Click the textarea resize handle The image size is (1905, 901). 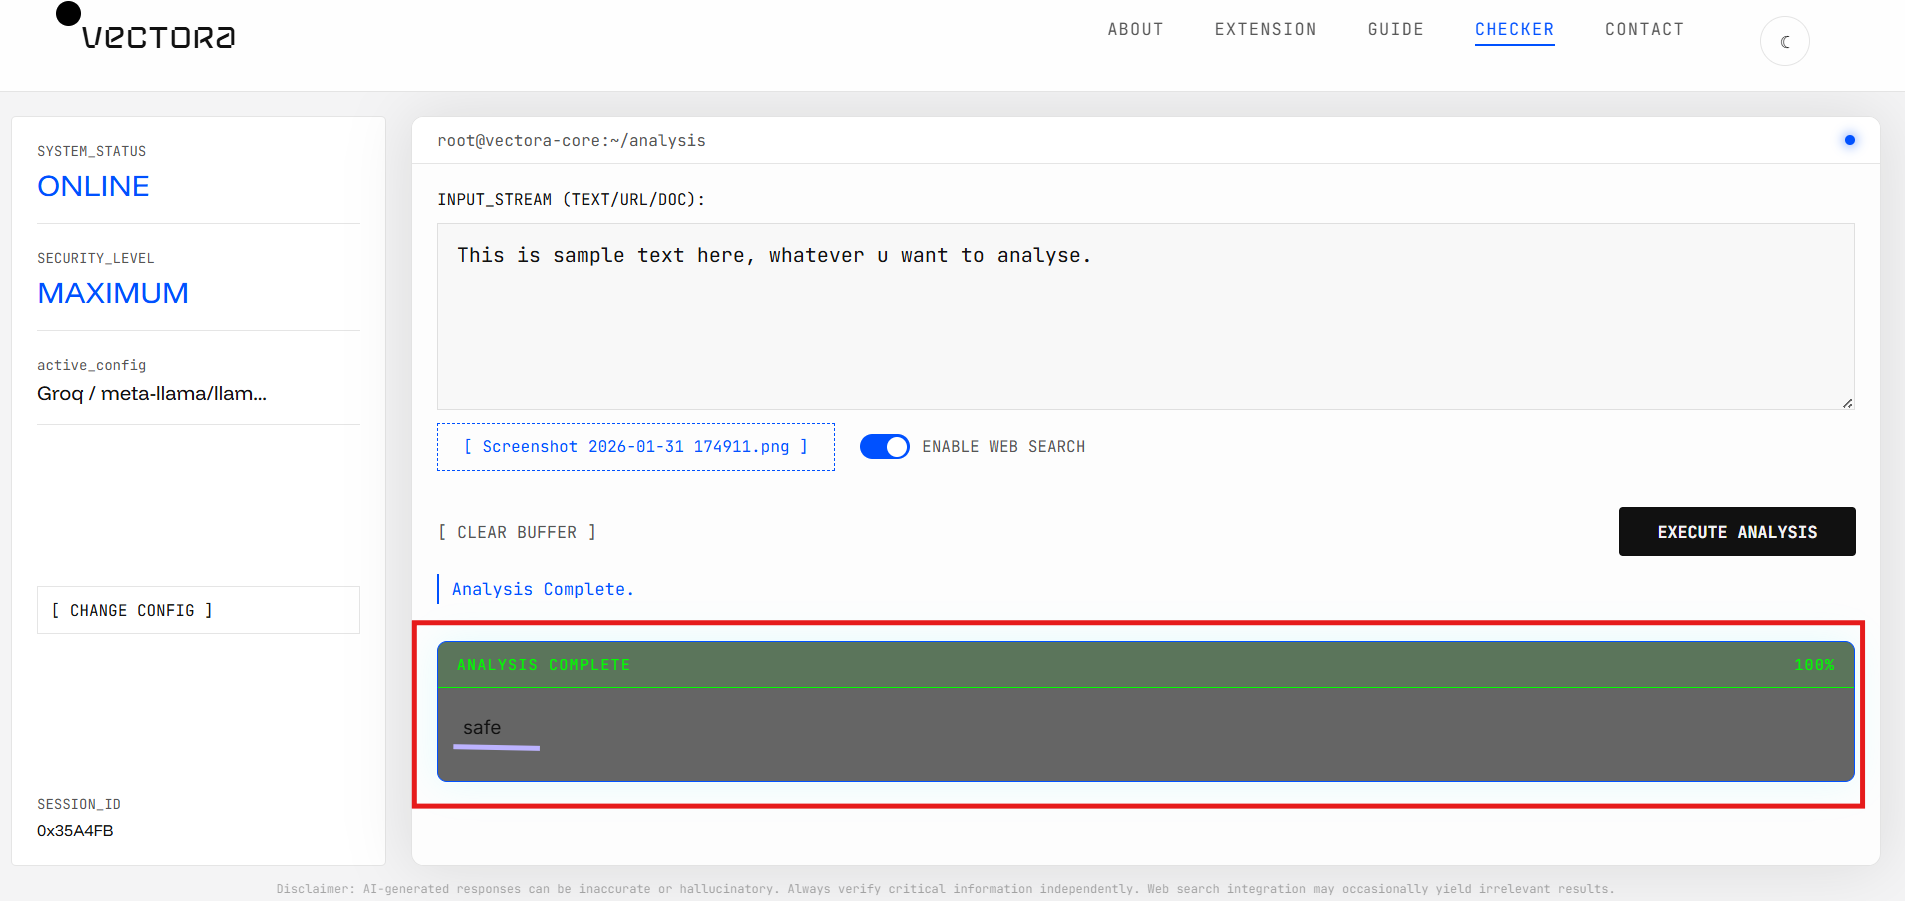tap(1847, 403)
